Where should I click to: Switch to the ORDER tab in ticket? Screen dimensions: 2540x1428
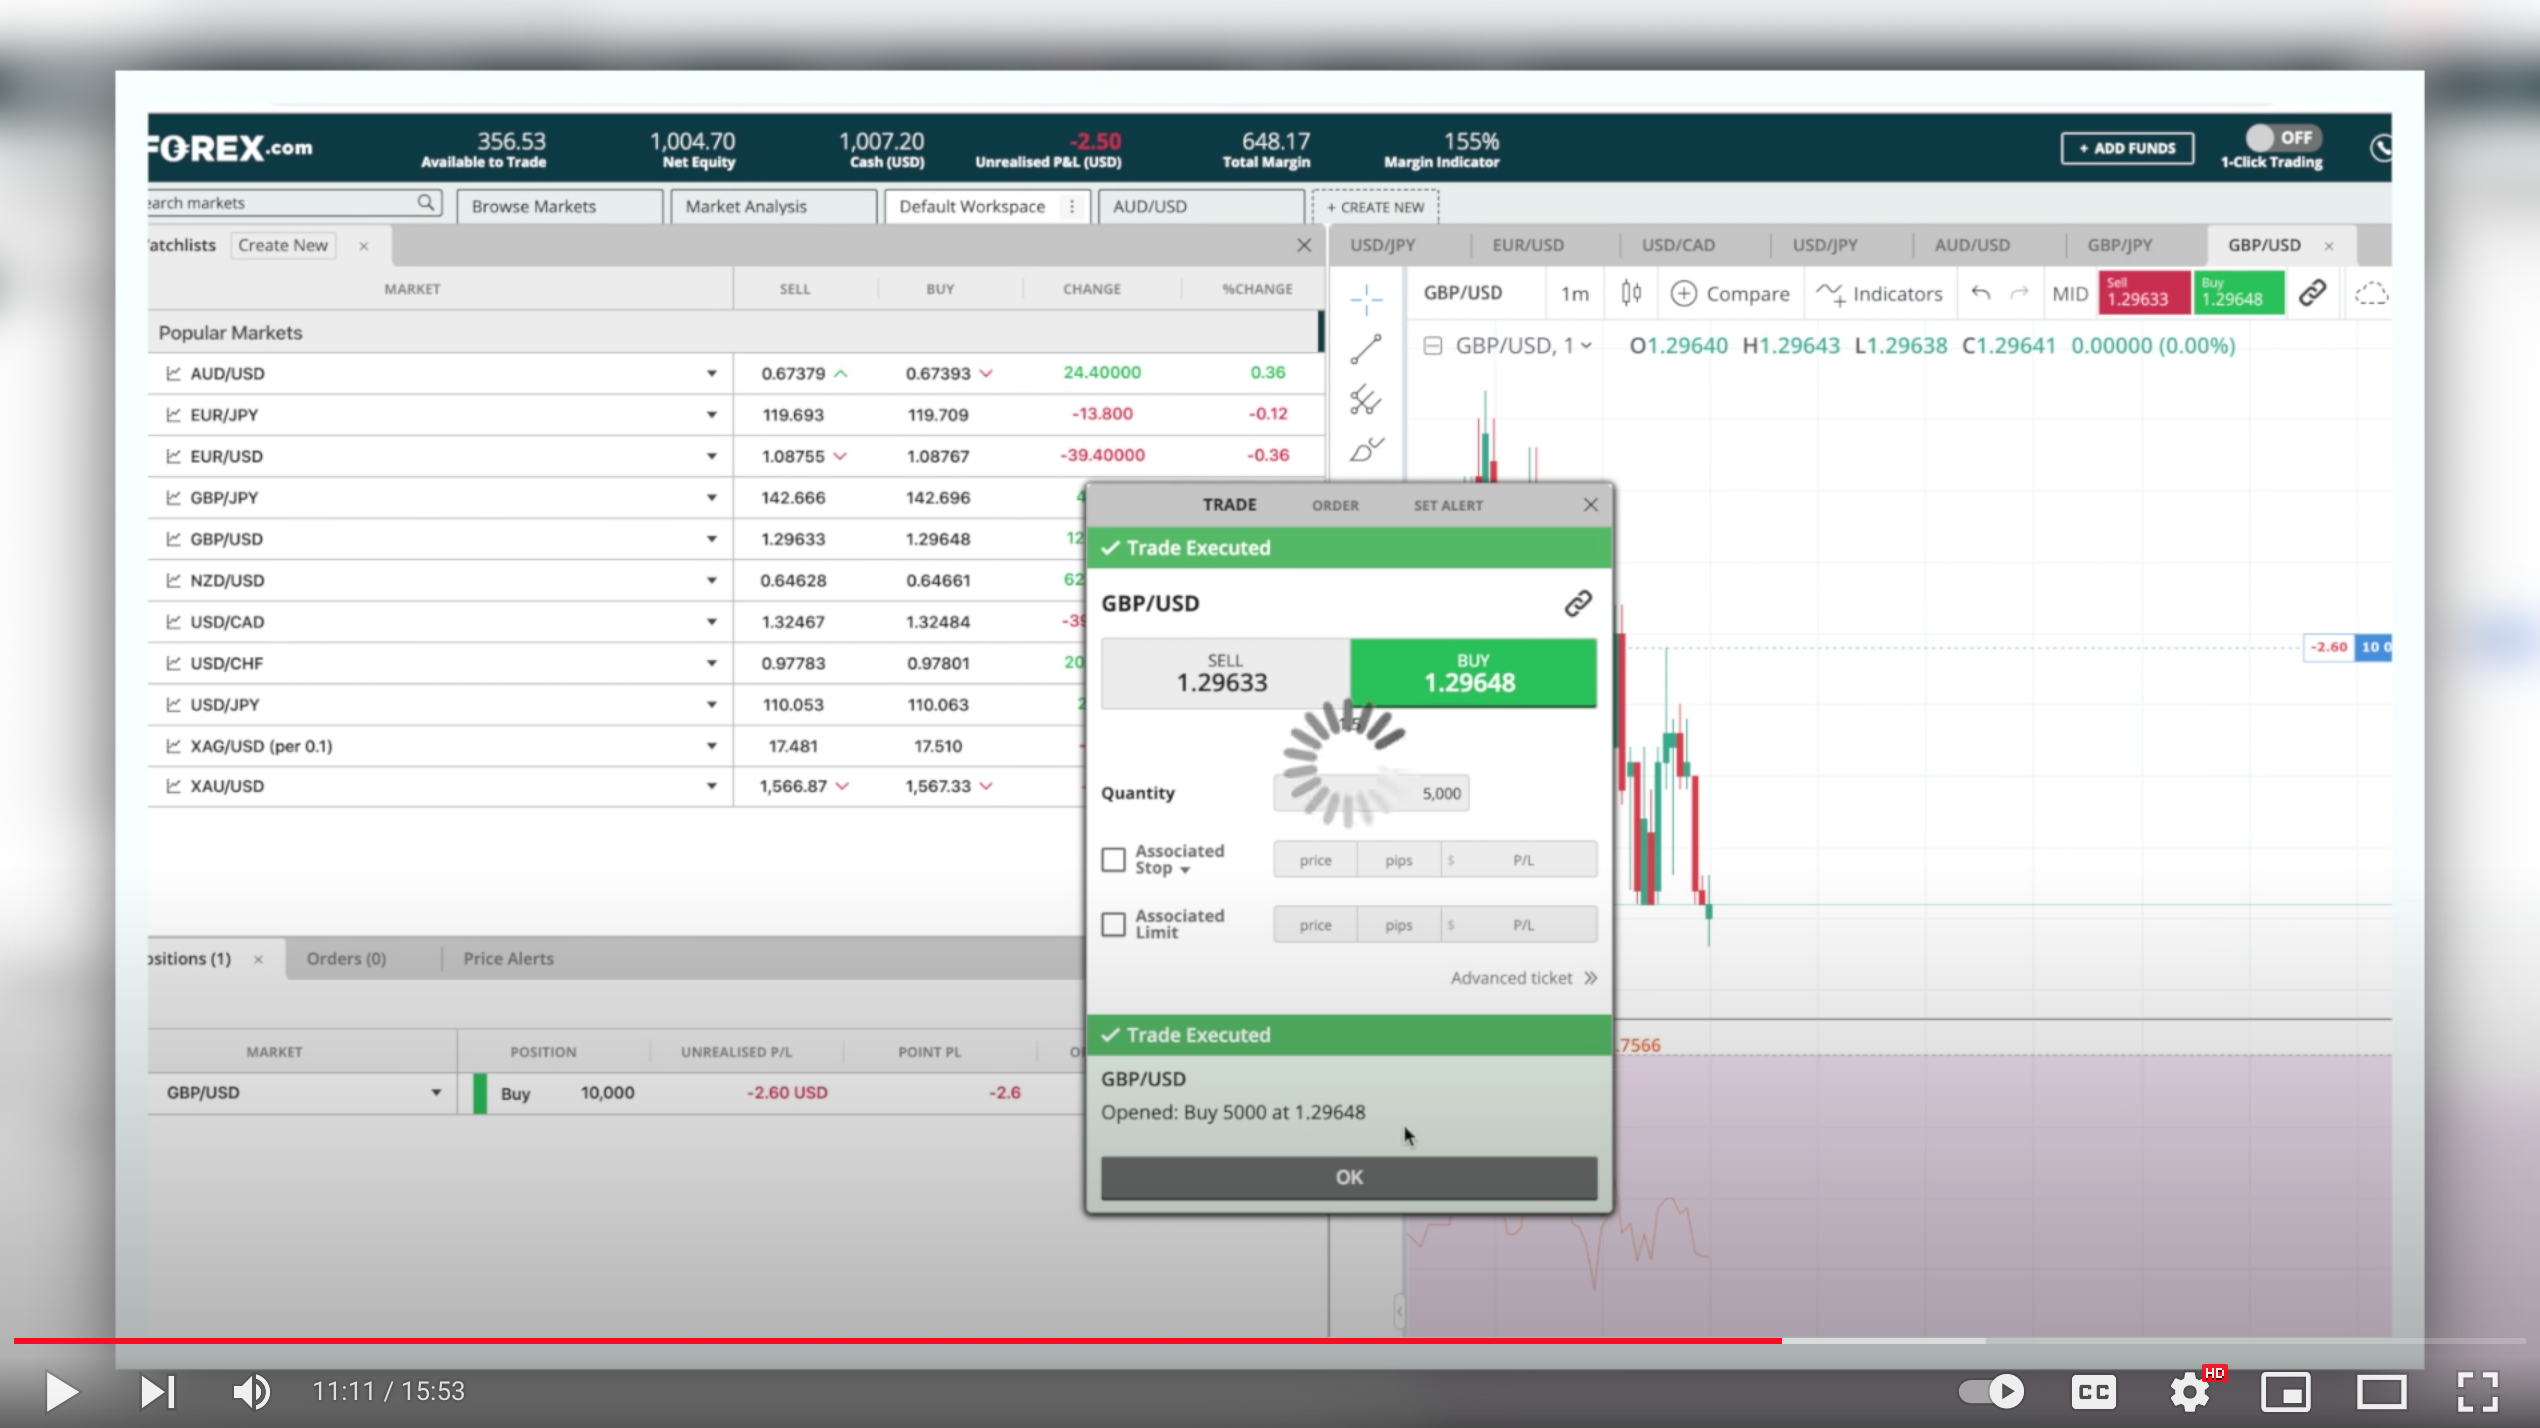click(1335, 505)
